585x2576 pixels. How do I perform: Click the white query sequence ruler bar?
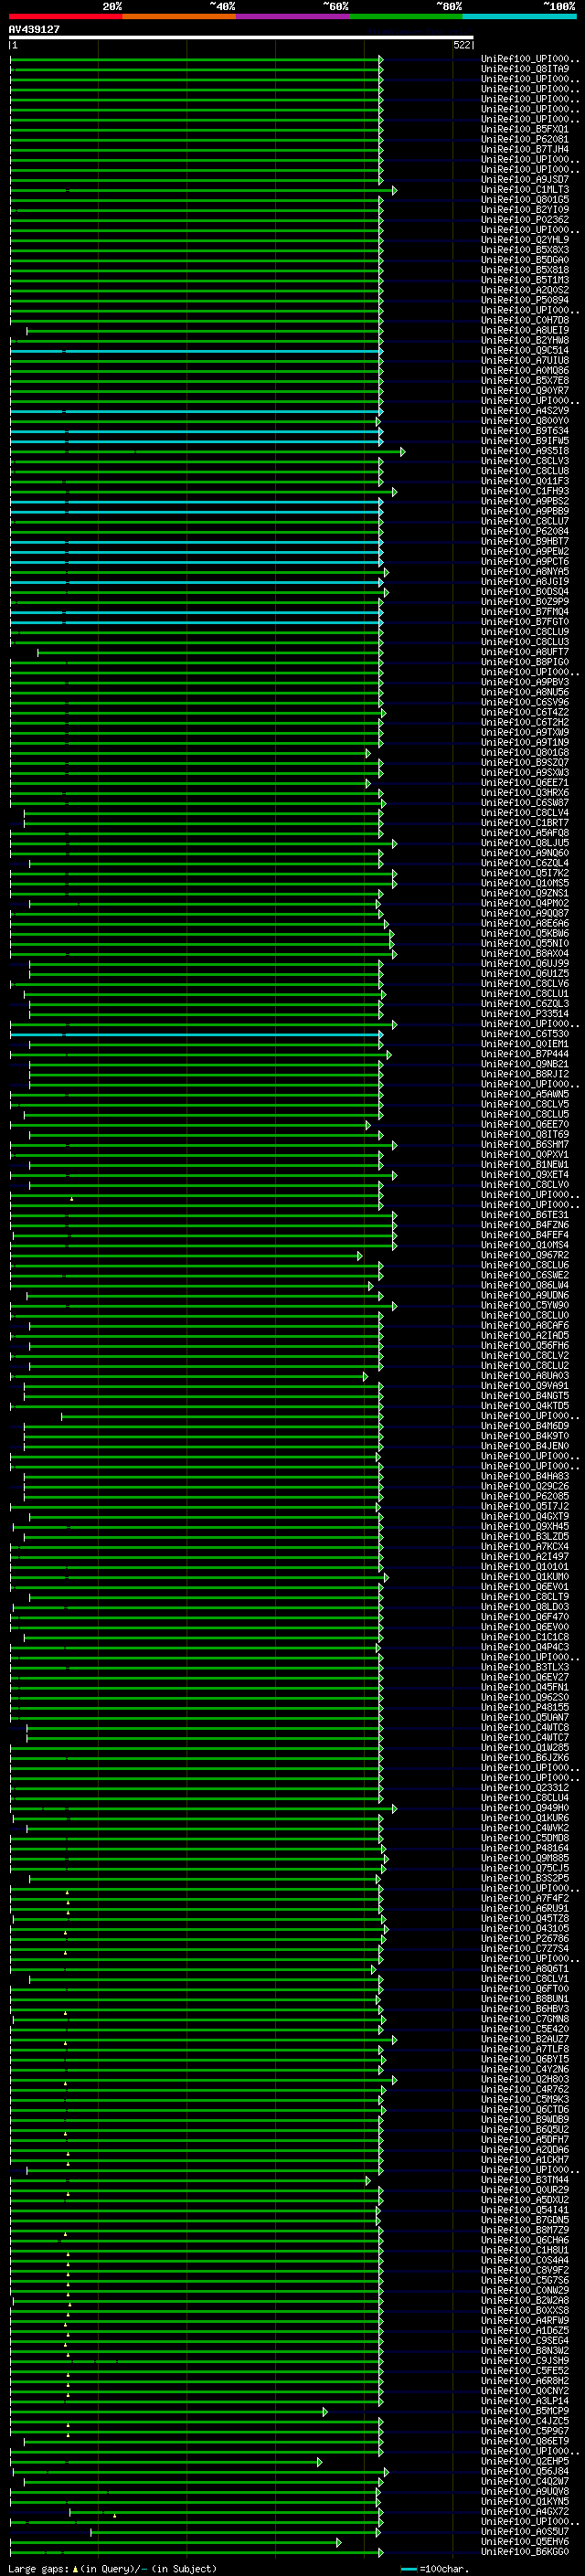click(x=241, y=37)
